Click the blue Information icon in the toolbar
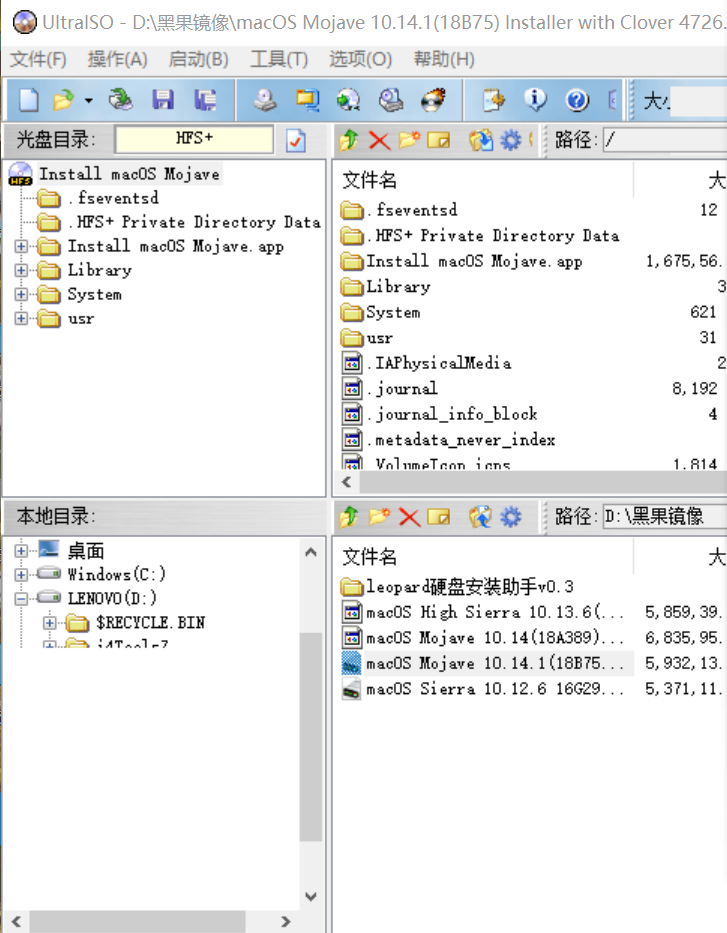The height and width of the screenshot is (933, 727). pyautogui.click(x=535, y=100)
